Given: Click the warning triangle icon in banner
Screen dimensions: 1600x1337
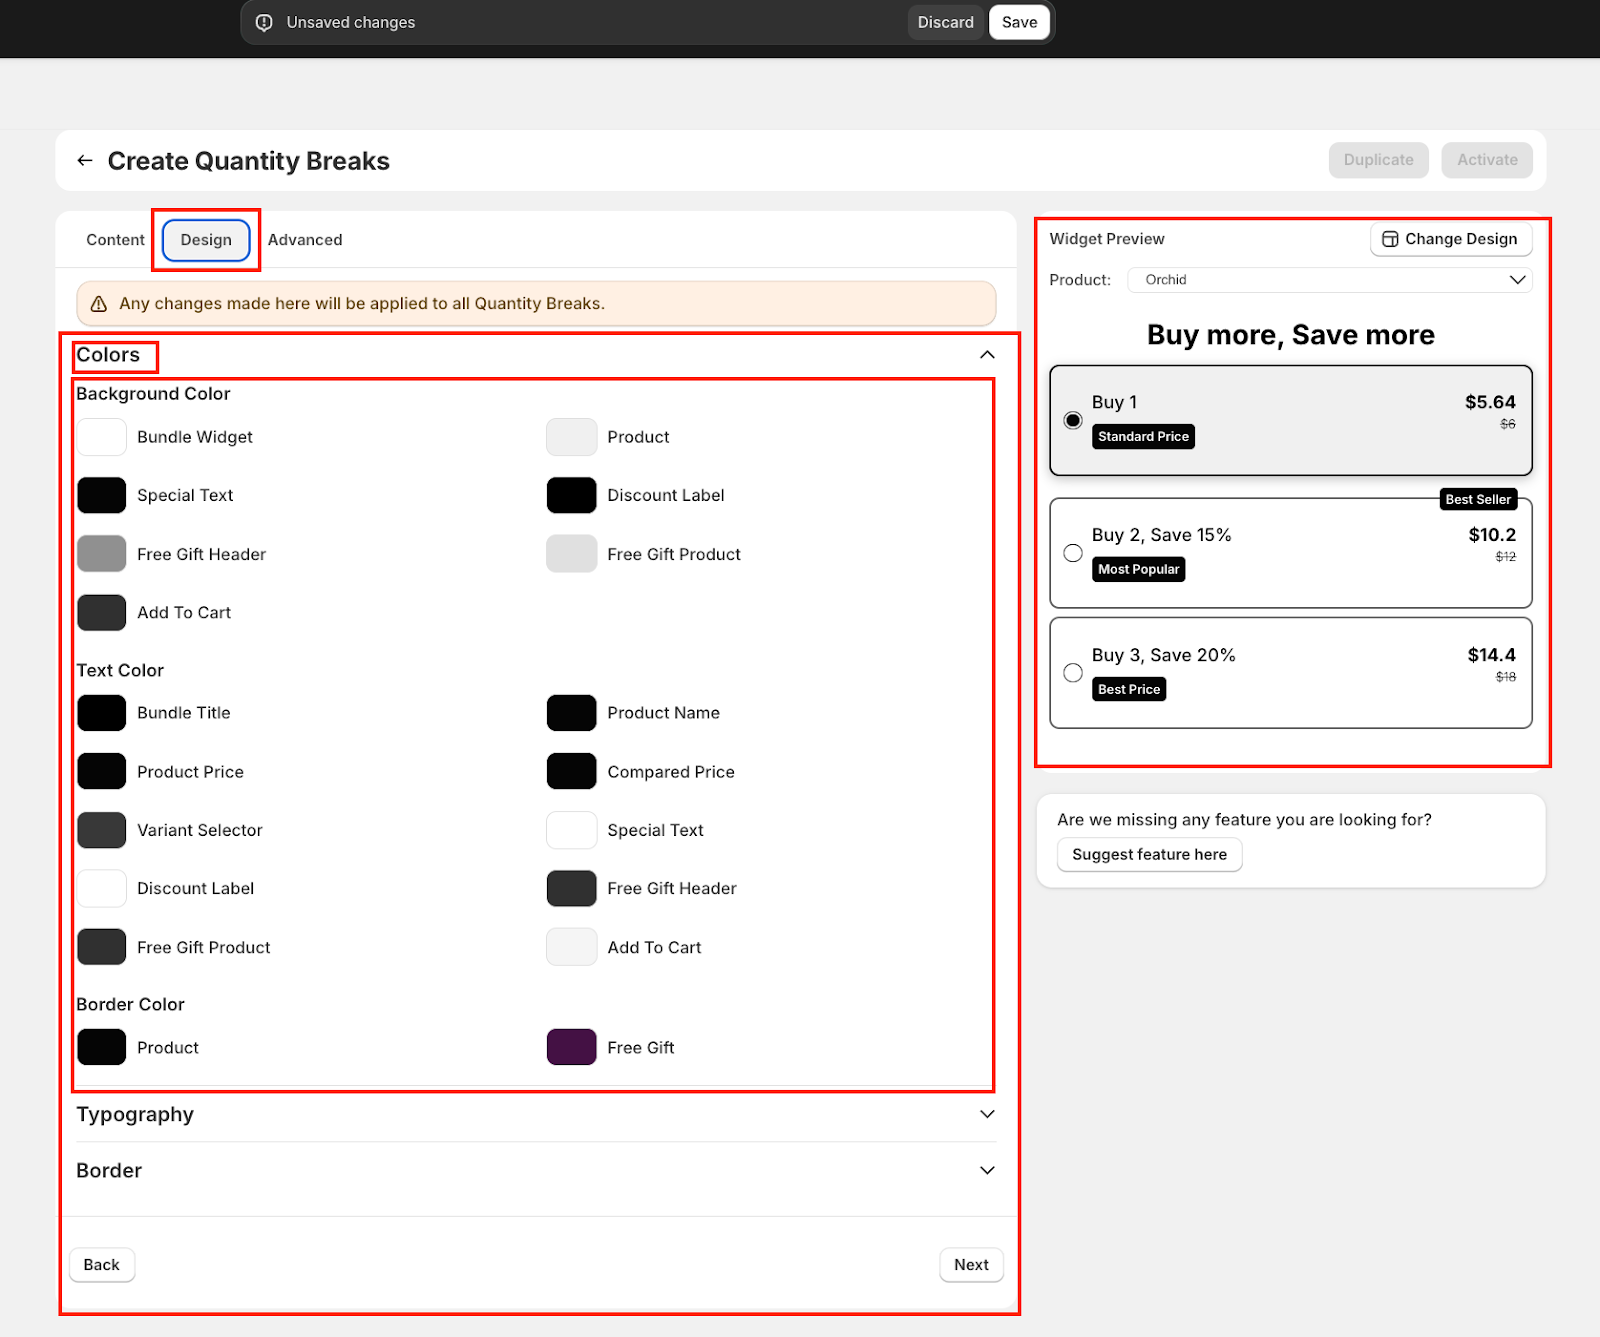Looking at the screenshot, I should (99, 304).
